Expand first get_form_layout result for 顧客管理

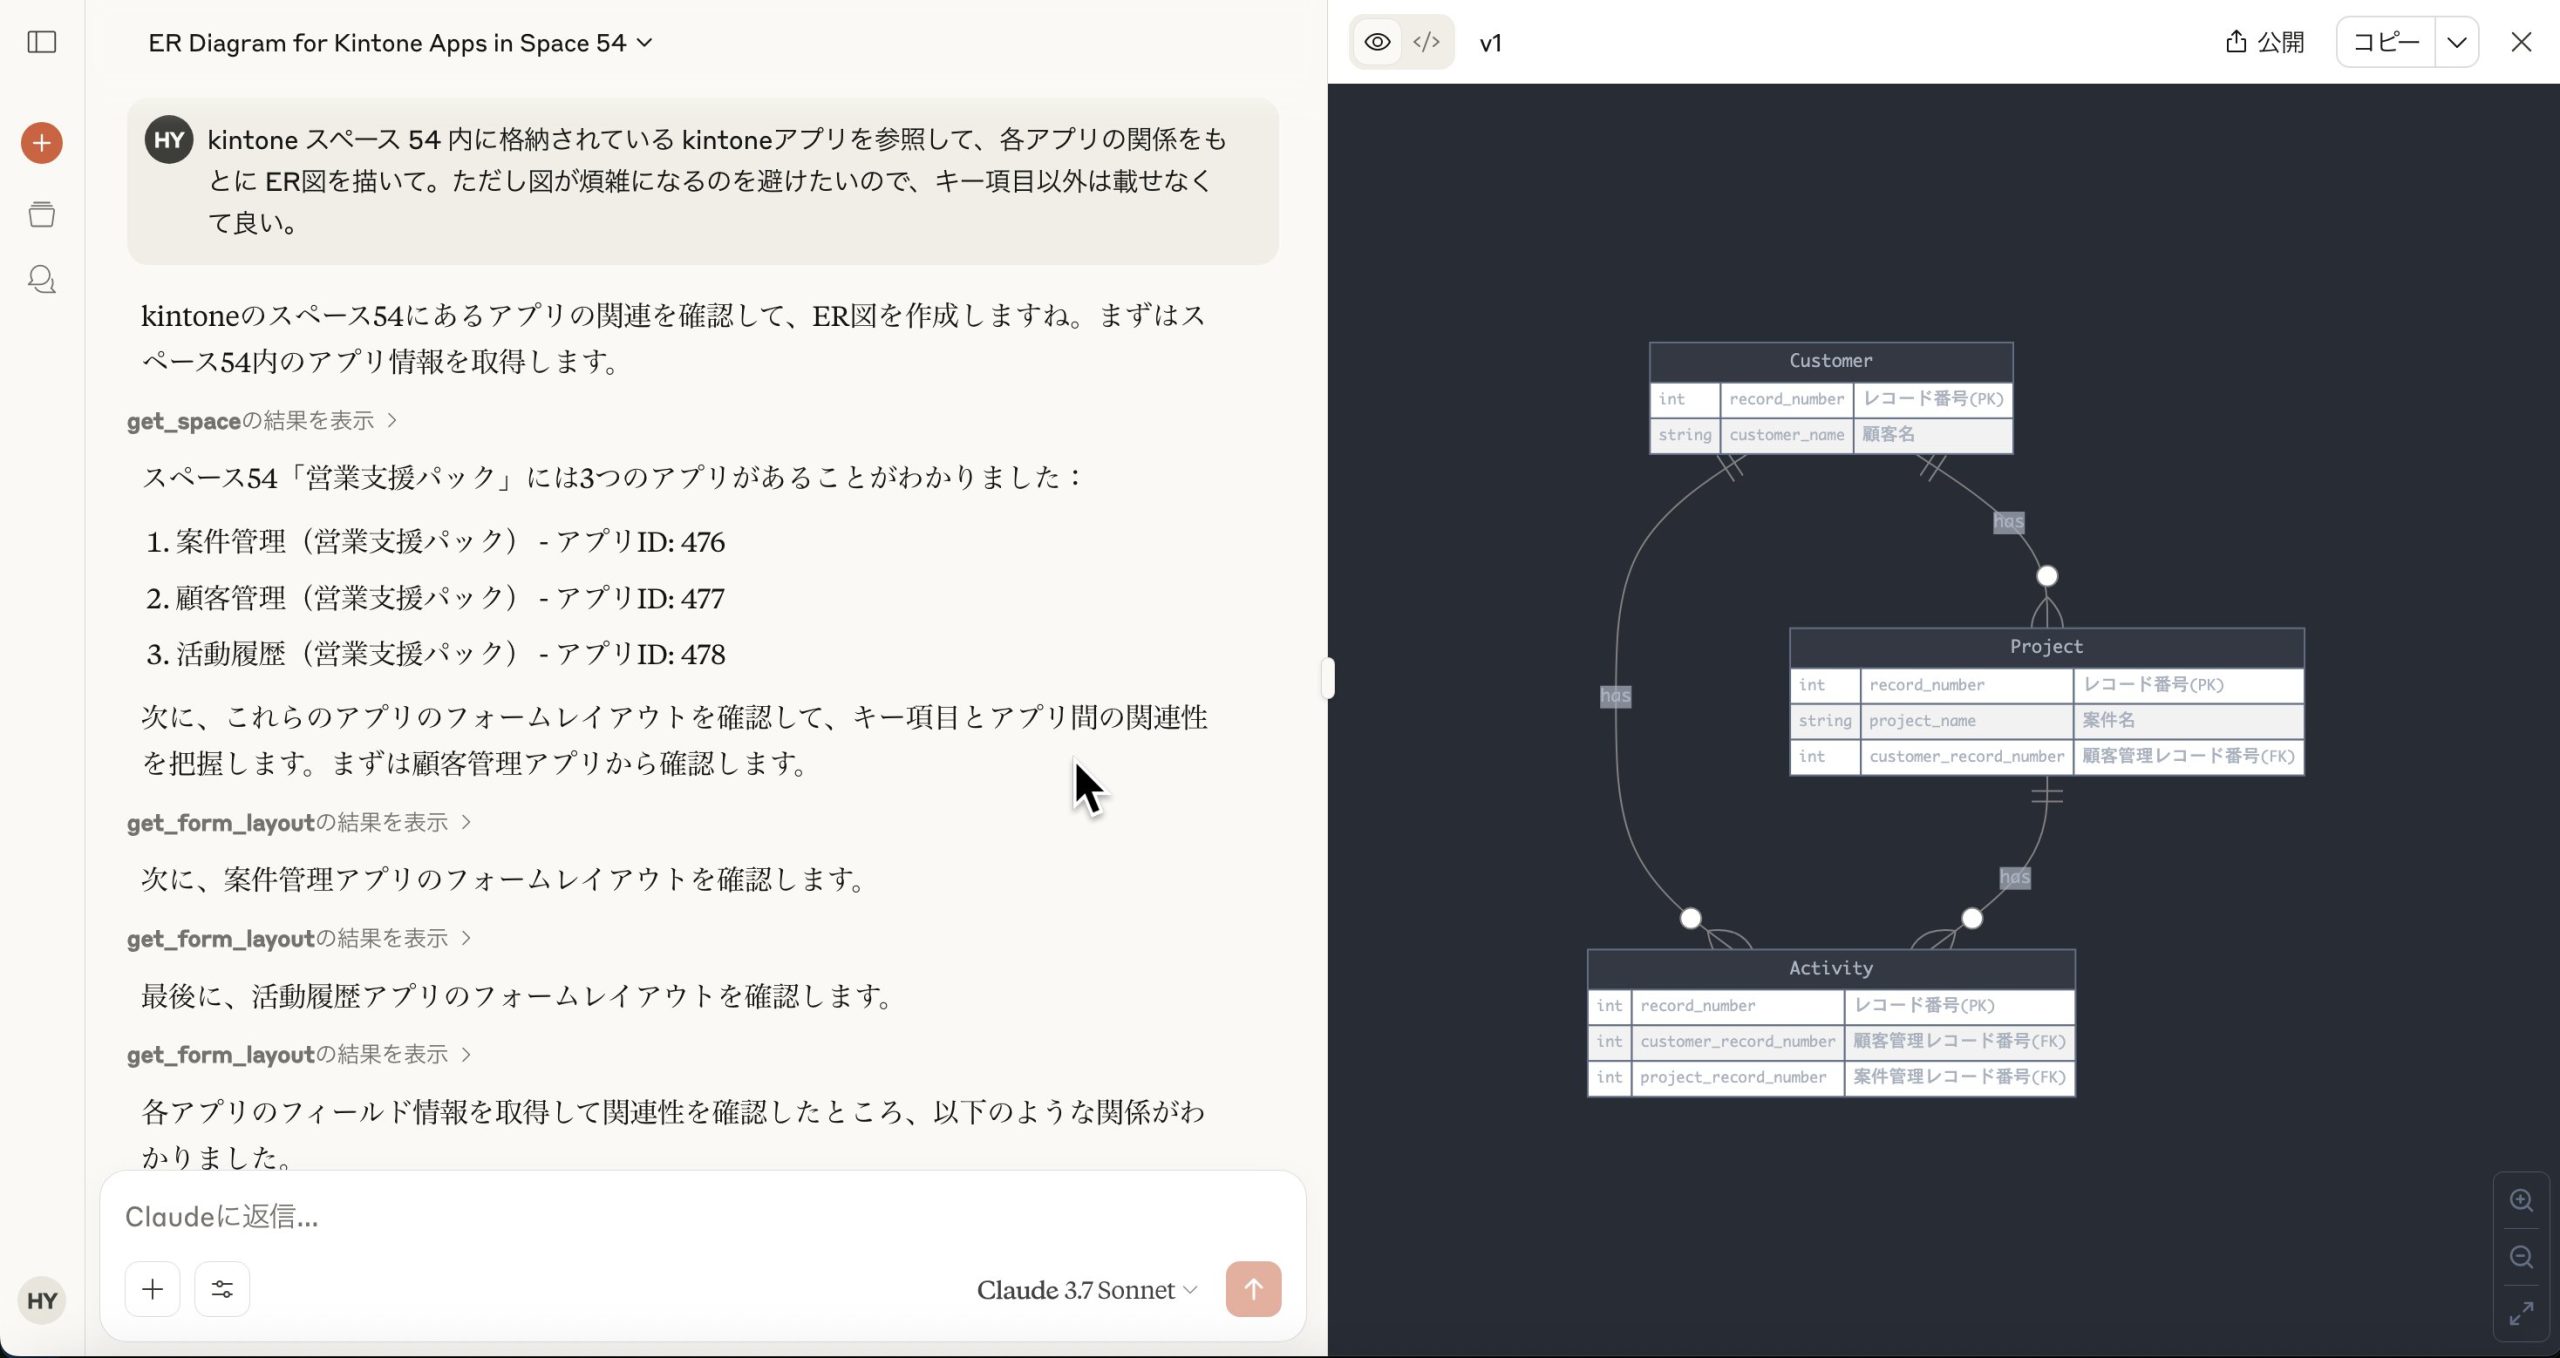point(299,823)
